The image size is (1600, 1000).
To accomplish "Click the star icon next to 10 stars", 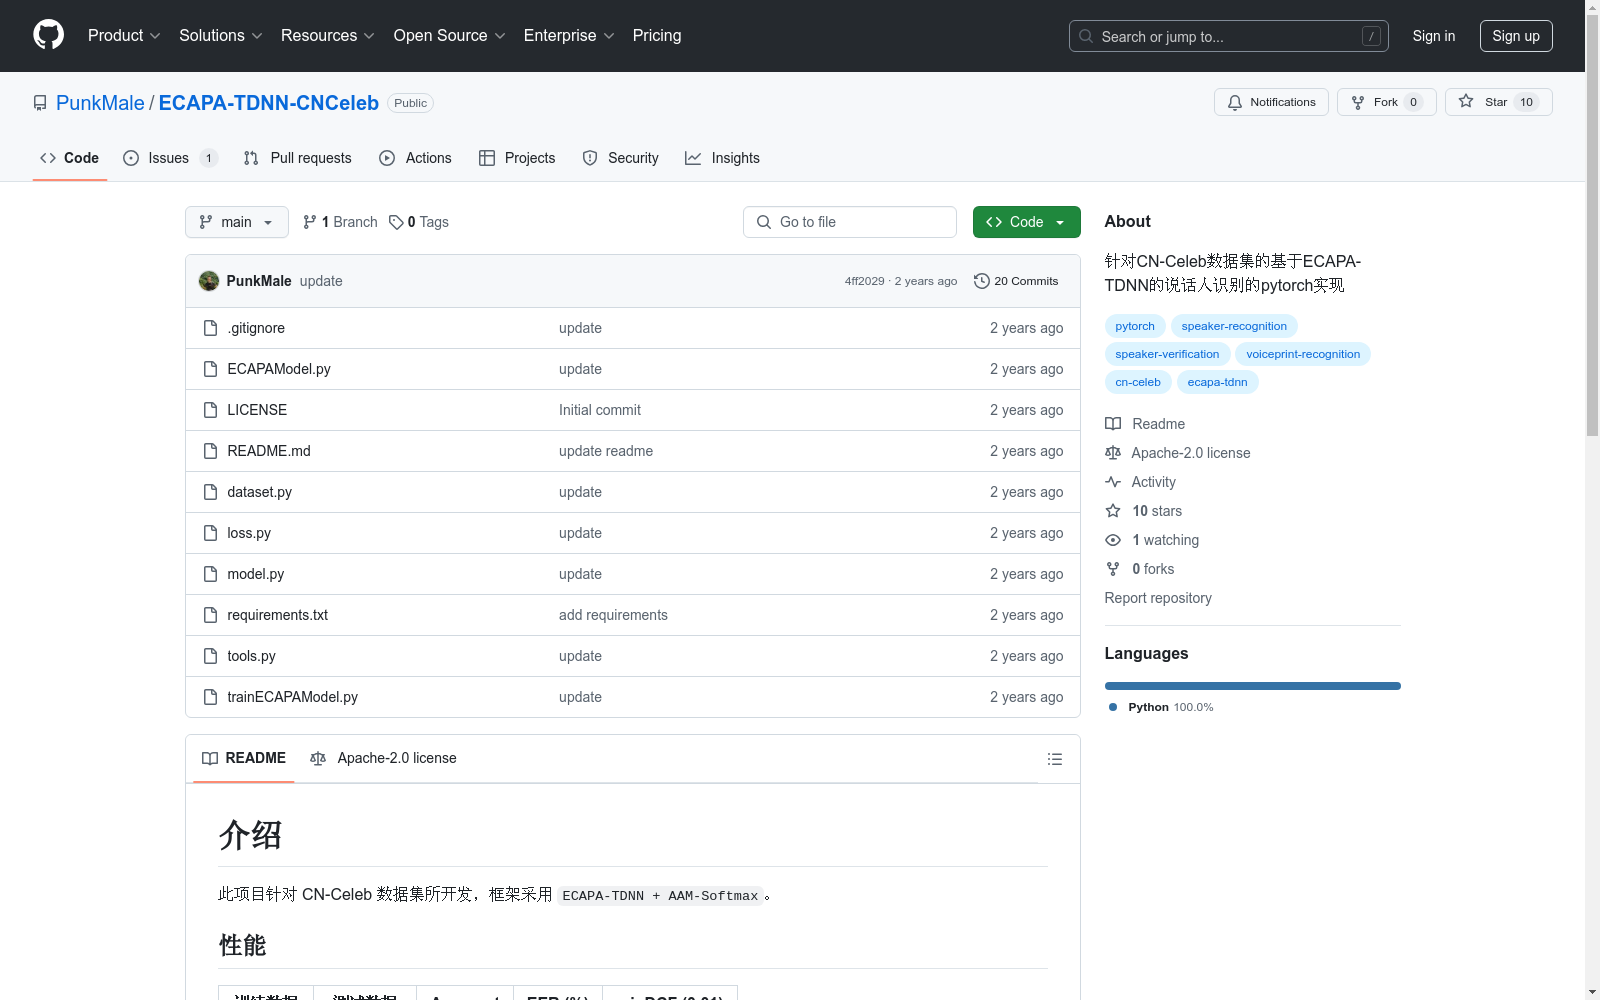I will point(1113,511).
